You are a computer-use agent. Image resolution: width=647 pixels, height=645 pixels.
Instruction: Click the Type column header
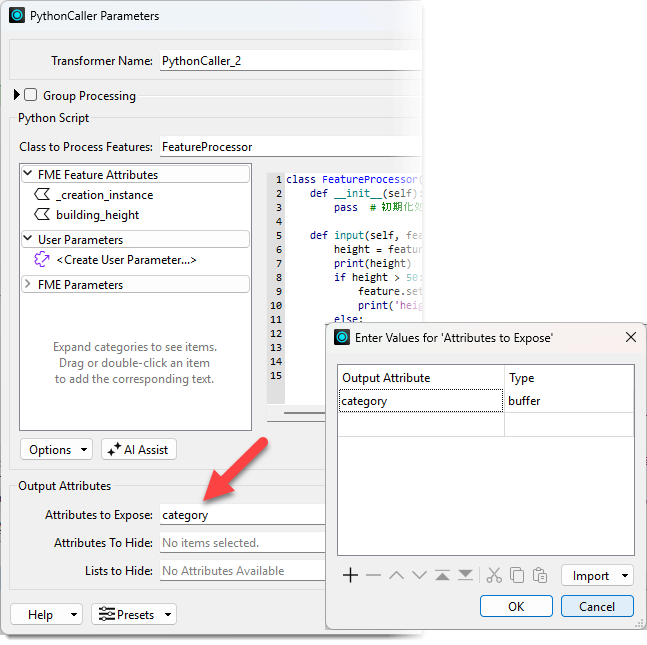[569, 378]
